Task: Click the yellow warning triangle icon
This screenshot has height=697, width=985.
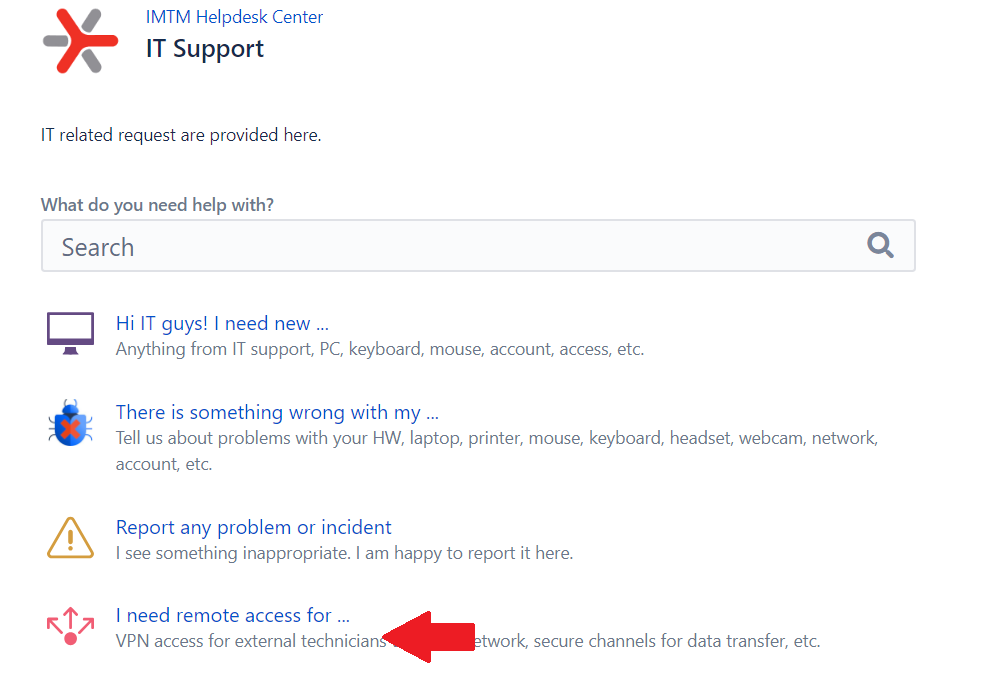Action: pos(70,538)
